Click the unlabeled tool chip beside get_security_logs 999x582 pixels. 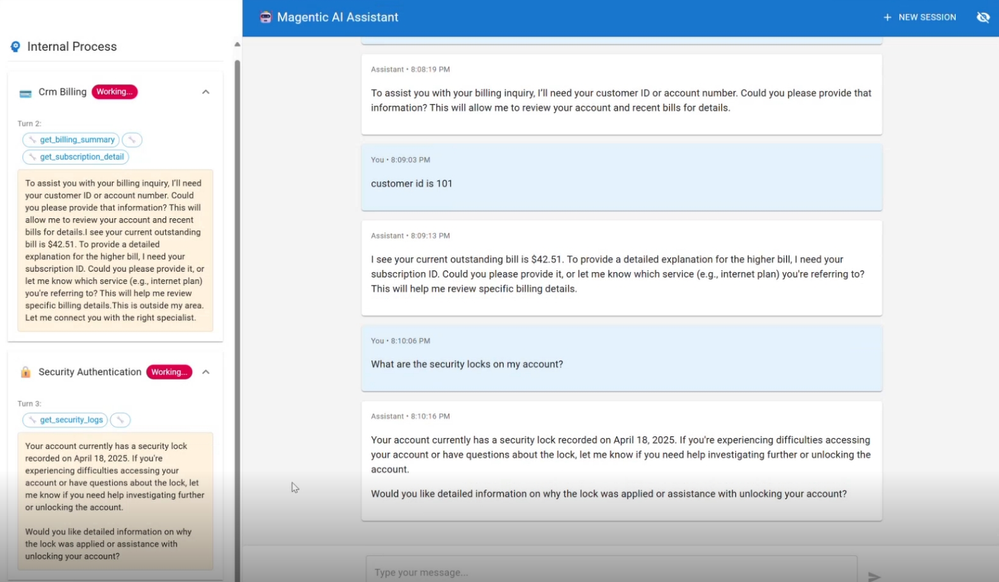click(x=120, y=419)
